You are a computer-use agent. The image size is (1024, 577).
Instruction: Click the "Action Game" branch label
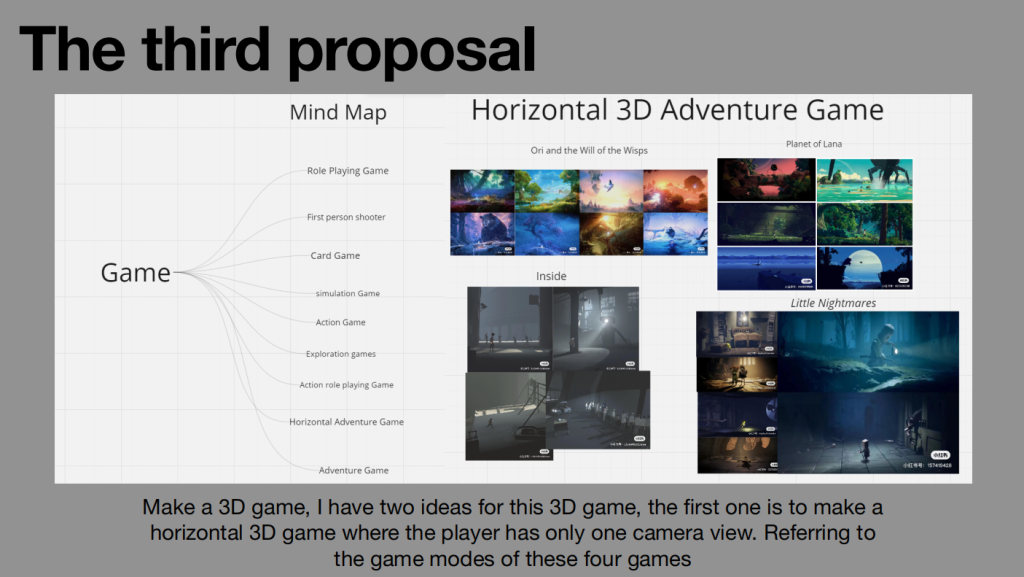(x=340, y=322)
